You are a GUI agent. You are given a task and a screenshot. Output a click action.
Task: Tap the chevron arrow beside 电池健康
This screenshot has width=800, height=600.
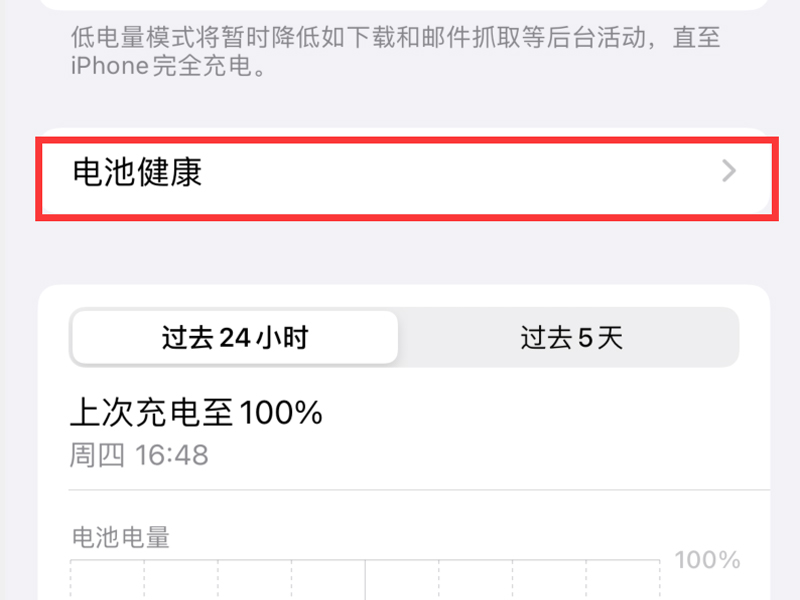pos(729,172)
